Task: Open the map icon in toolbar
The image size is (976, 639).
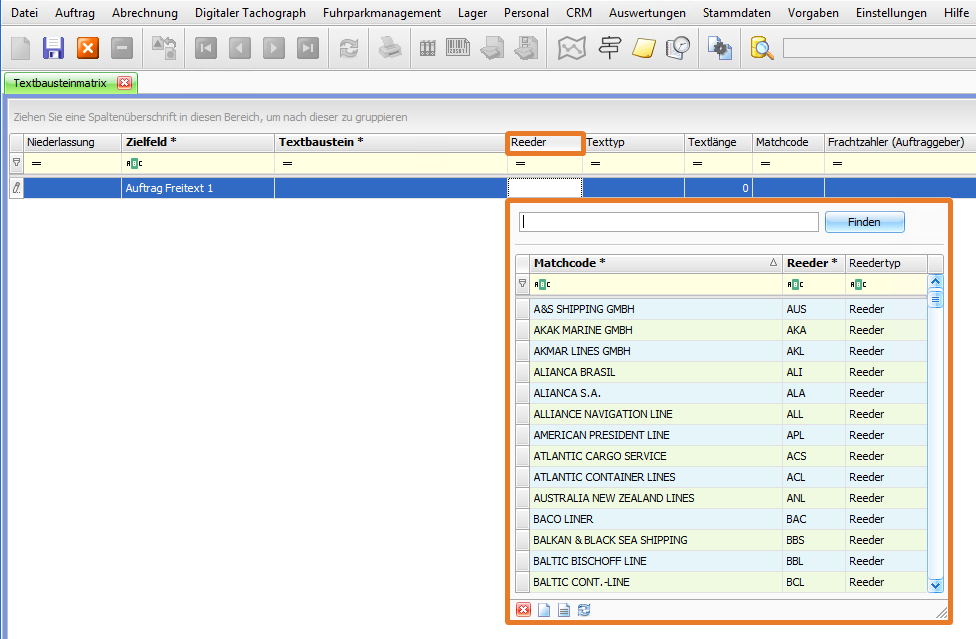Action: pos(571,48)
